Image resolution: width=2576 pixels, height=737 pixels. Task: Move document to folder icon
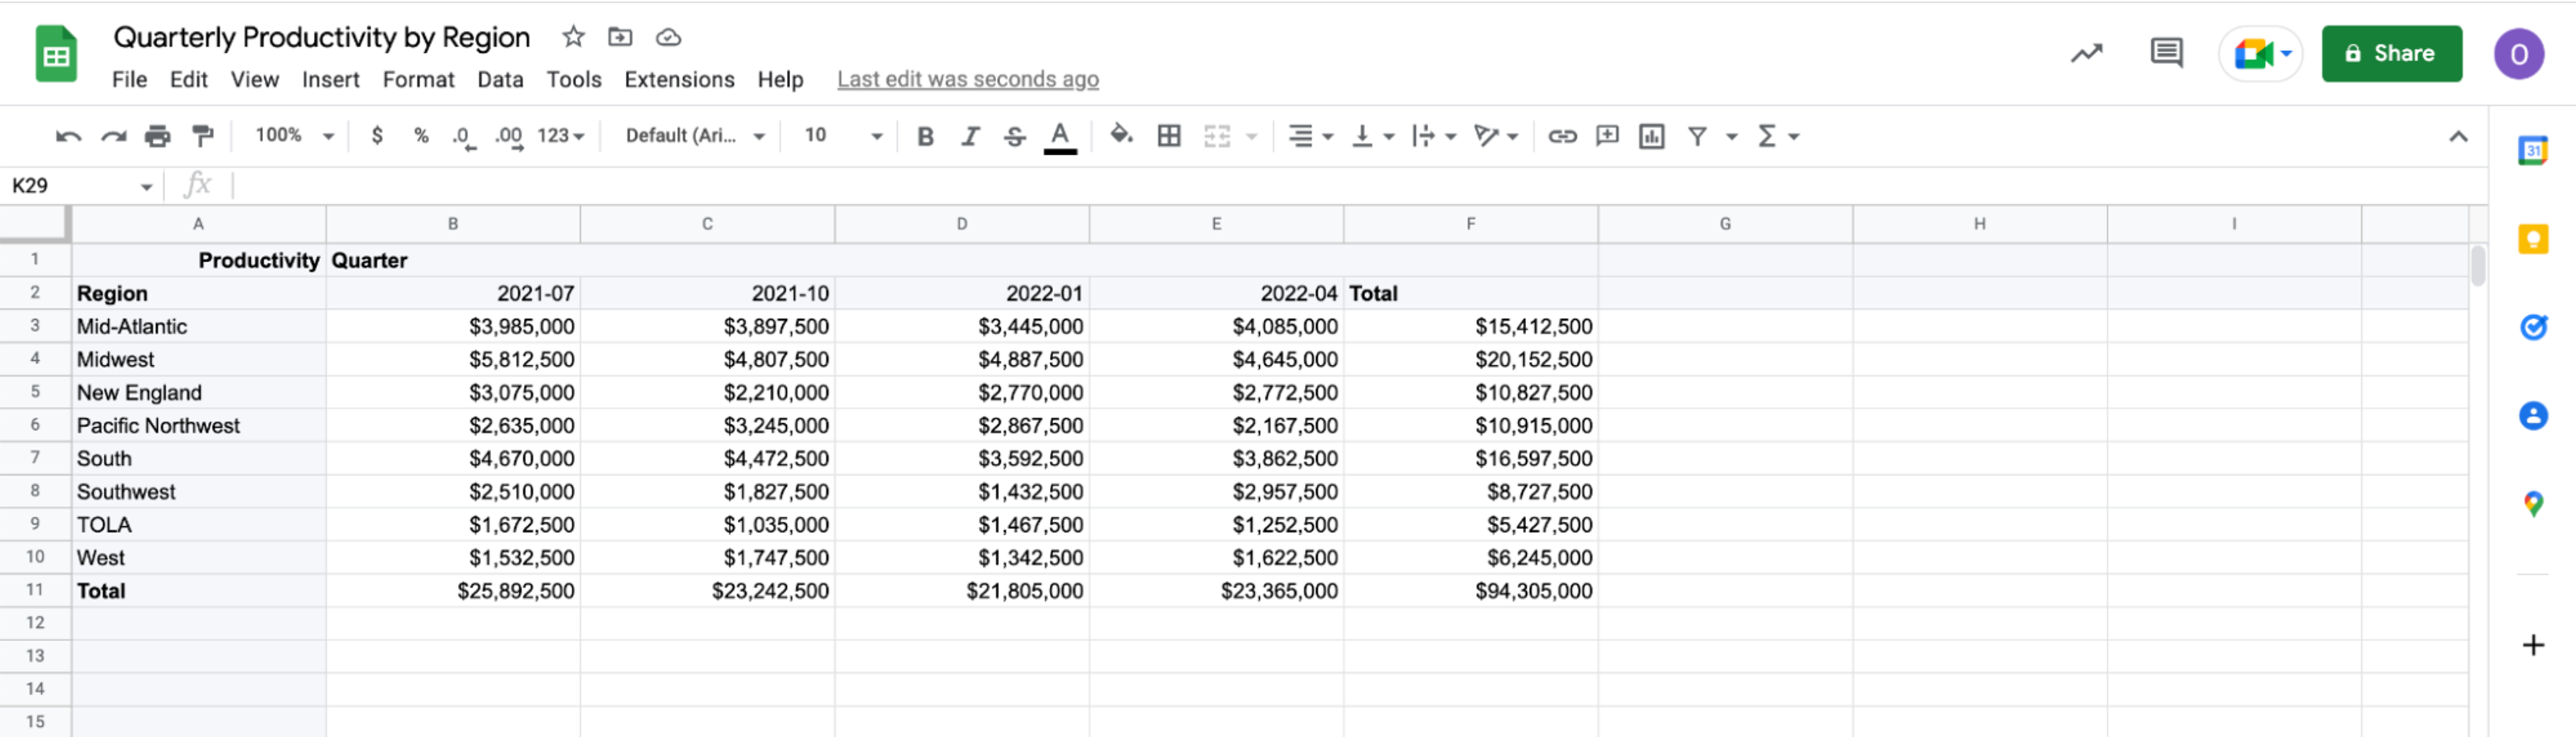pyautogui.click(x=620, y=37)
